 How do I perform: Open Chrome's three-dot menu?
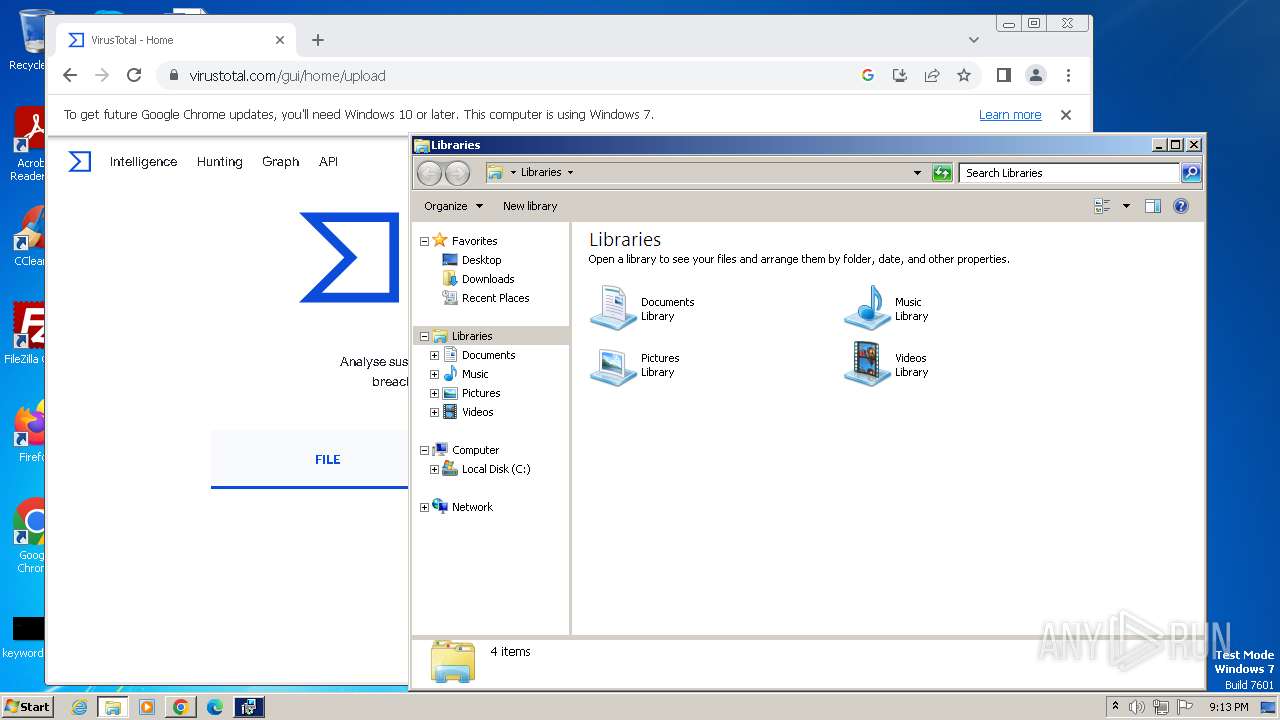click(1068, 75)
